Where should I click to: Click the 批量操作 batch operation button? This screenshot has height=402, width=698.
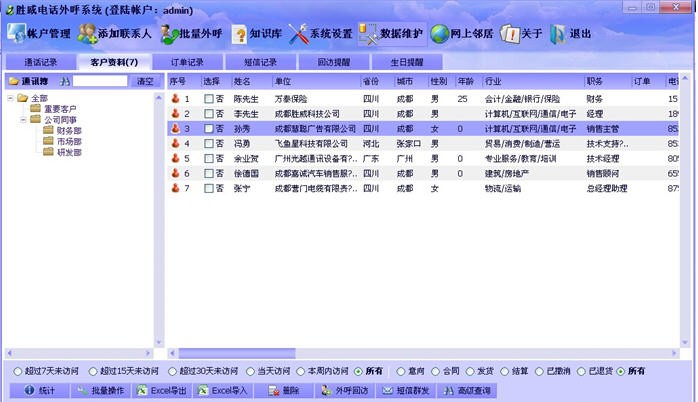[x=101, y=390]
